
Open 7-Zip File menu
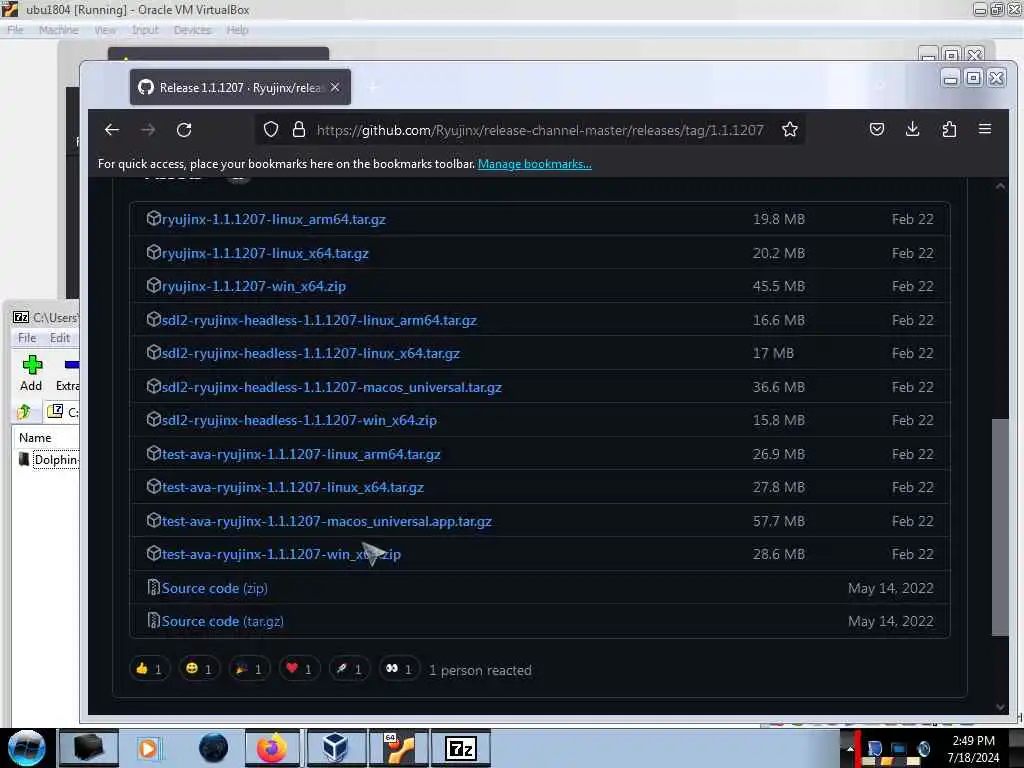pos(27,338)
